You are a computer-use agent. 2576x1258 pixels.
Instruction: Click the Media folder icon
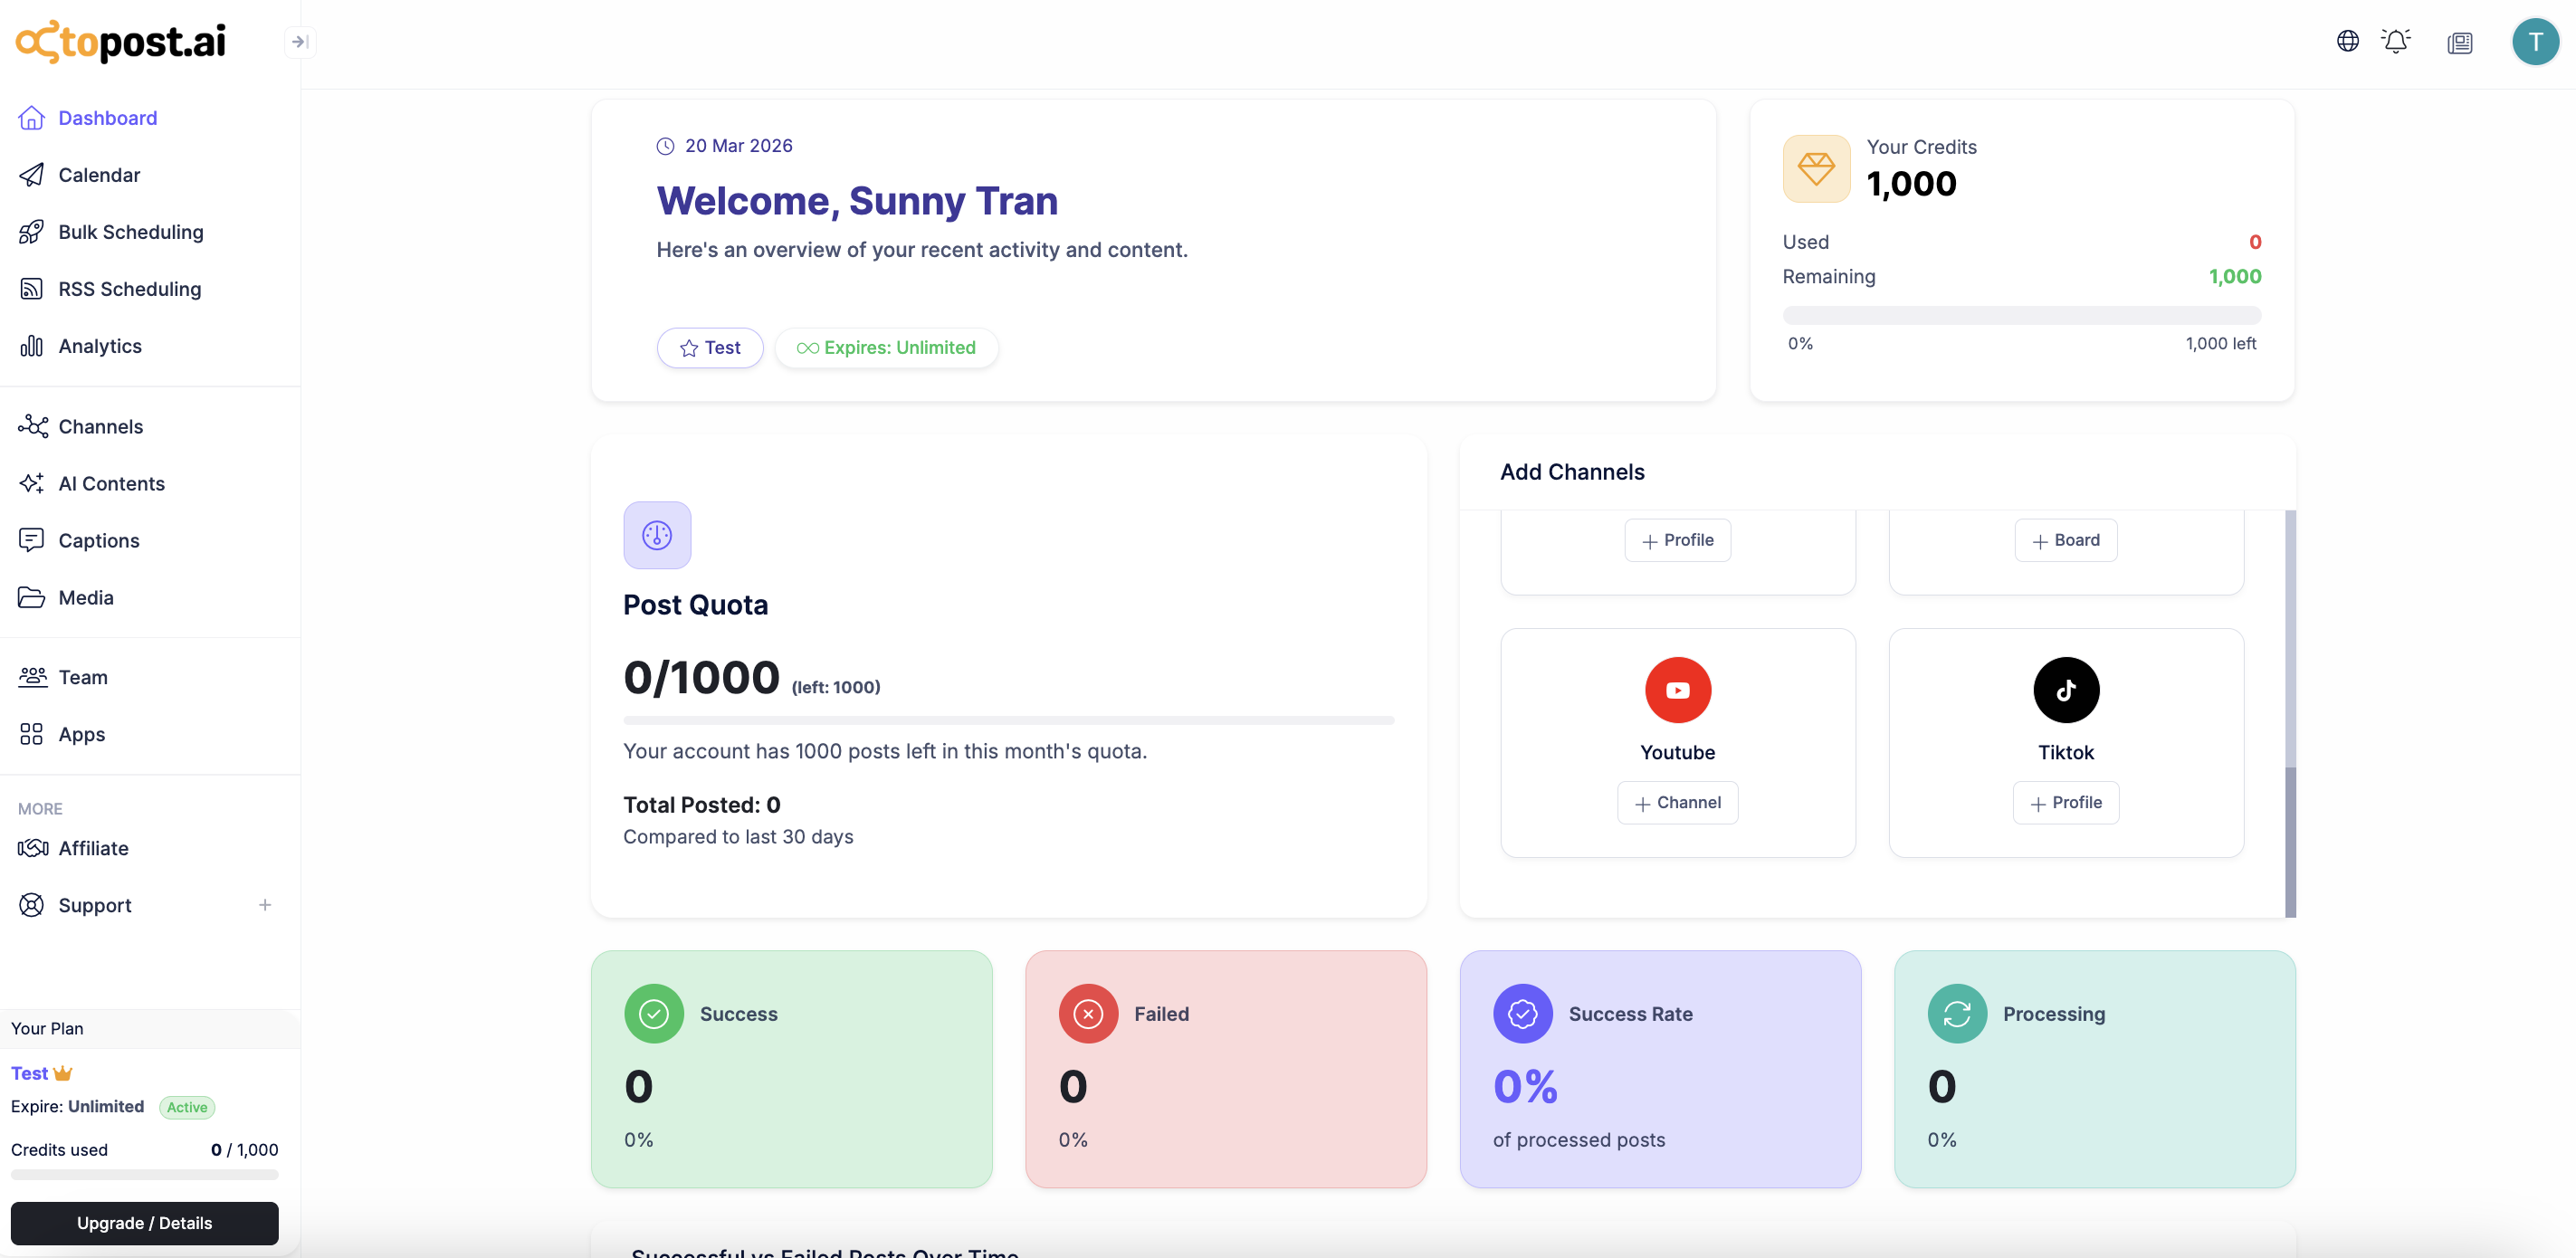click(31, 597)
